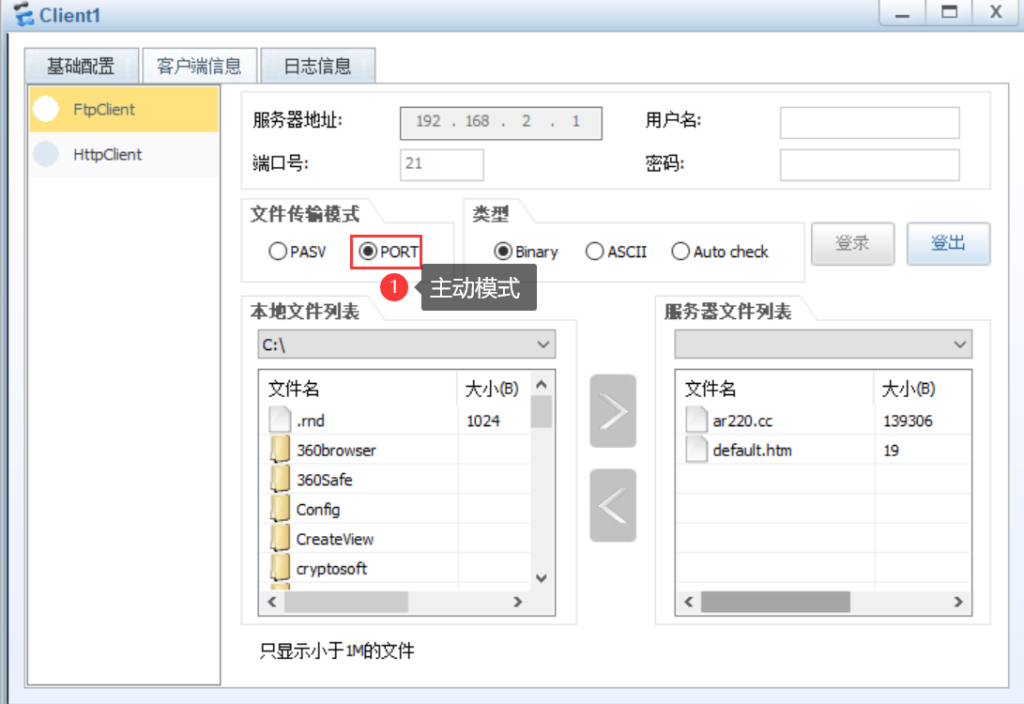Click local list scroll-up arrow
Image resolution: width=1024 pixels, height=704 pixels.
(541, 385)
